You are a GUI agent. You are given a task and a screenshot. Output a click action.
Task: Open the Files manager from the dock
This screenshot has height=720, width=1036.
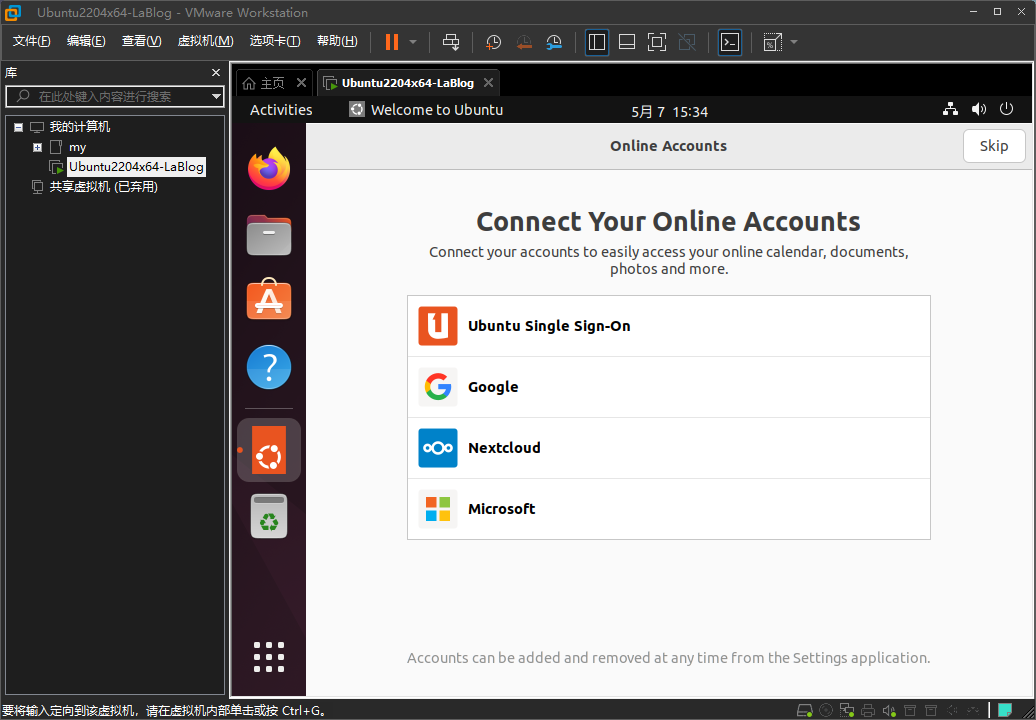(x=269, y=235)
